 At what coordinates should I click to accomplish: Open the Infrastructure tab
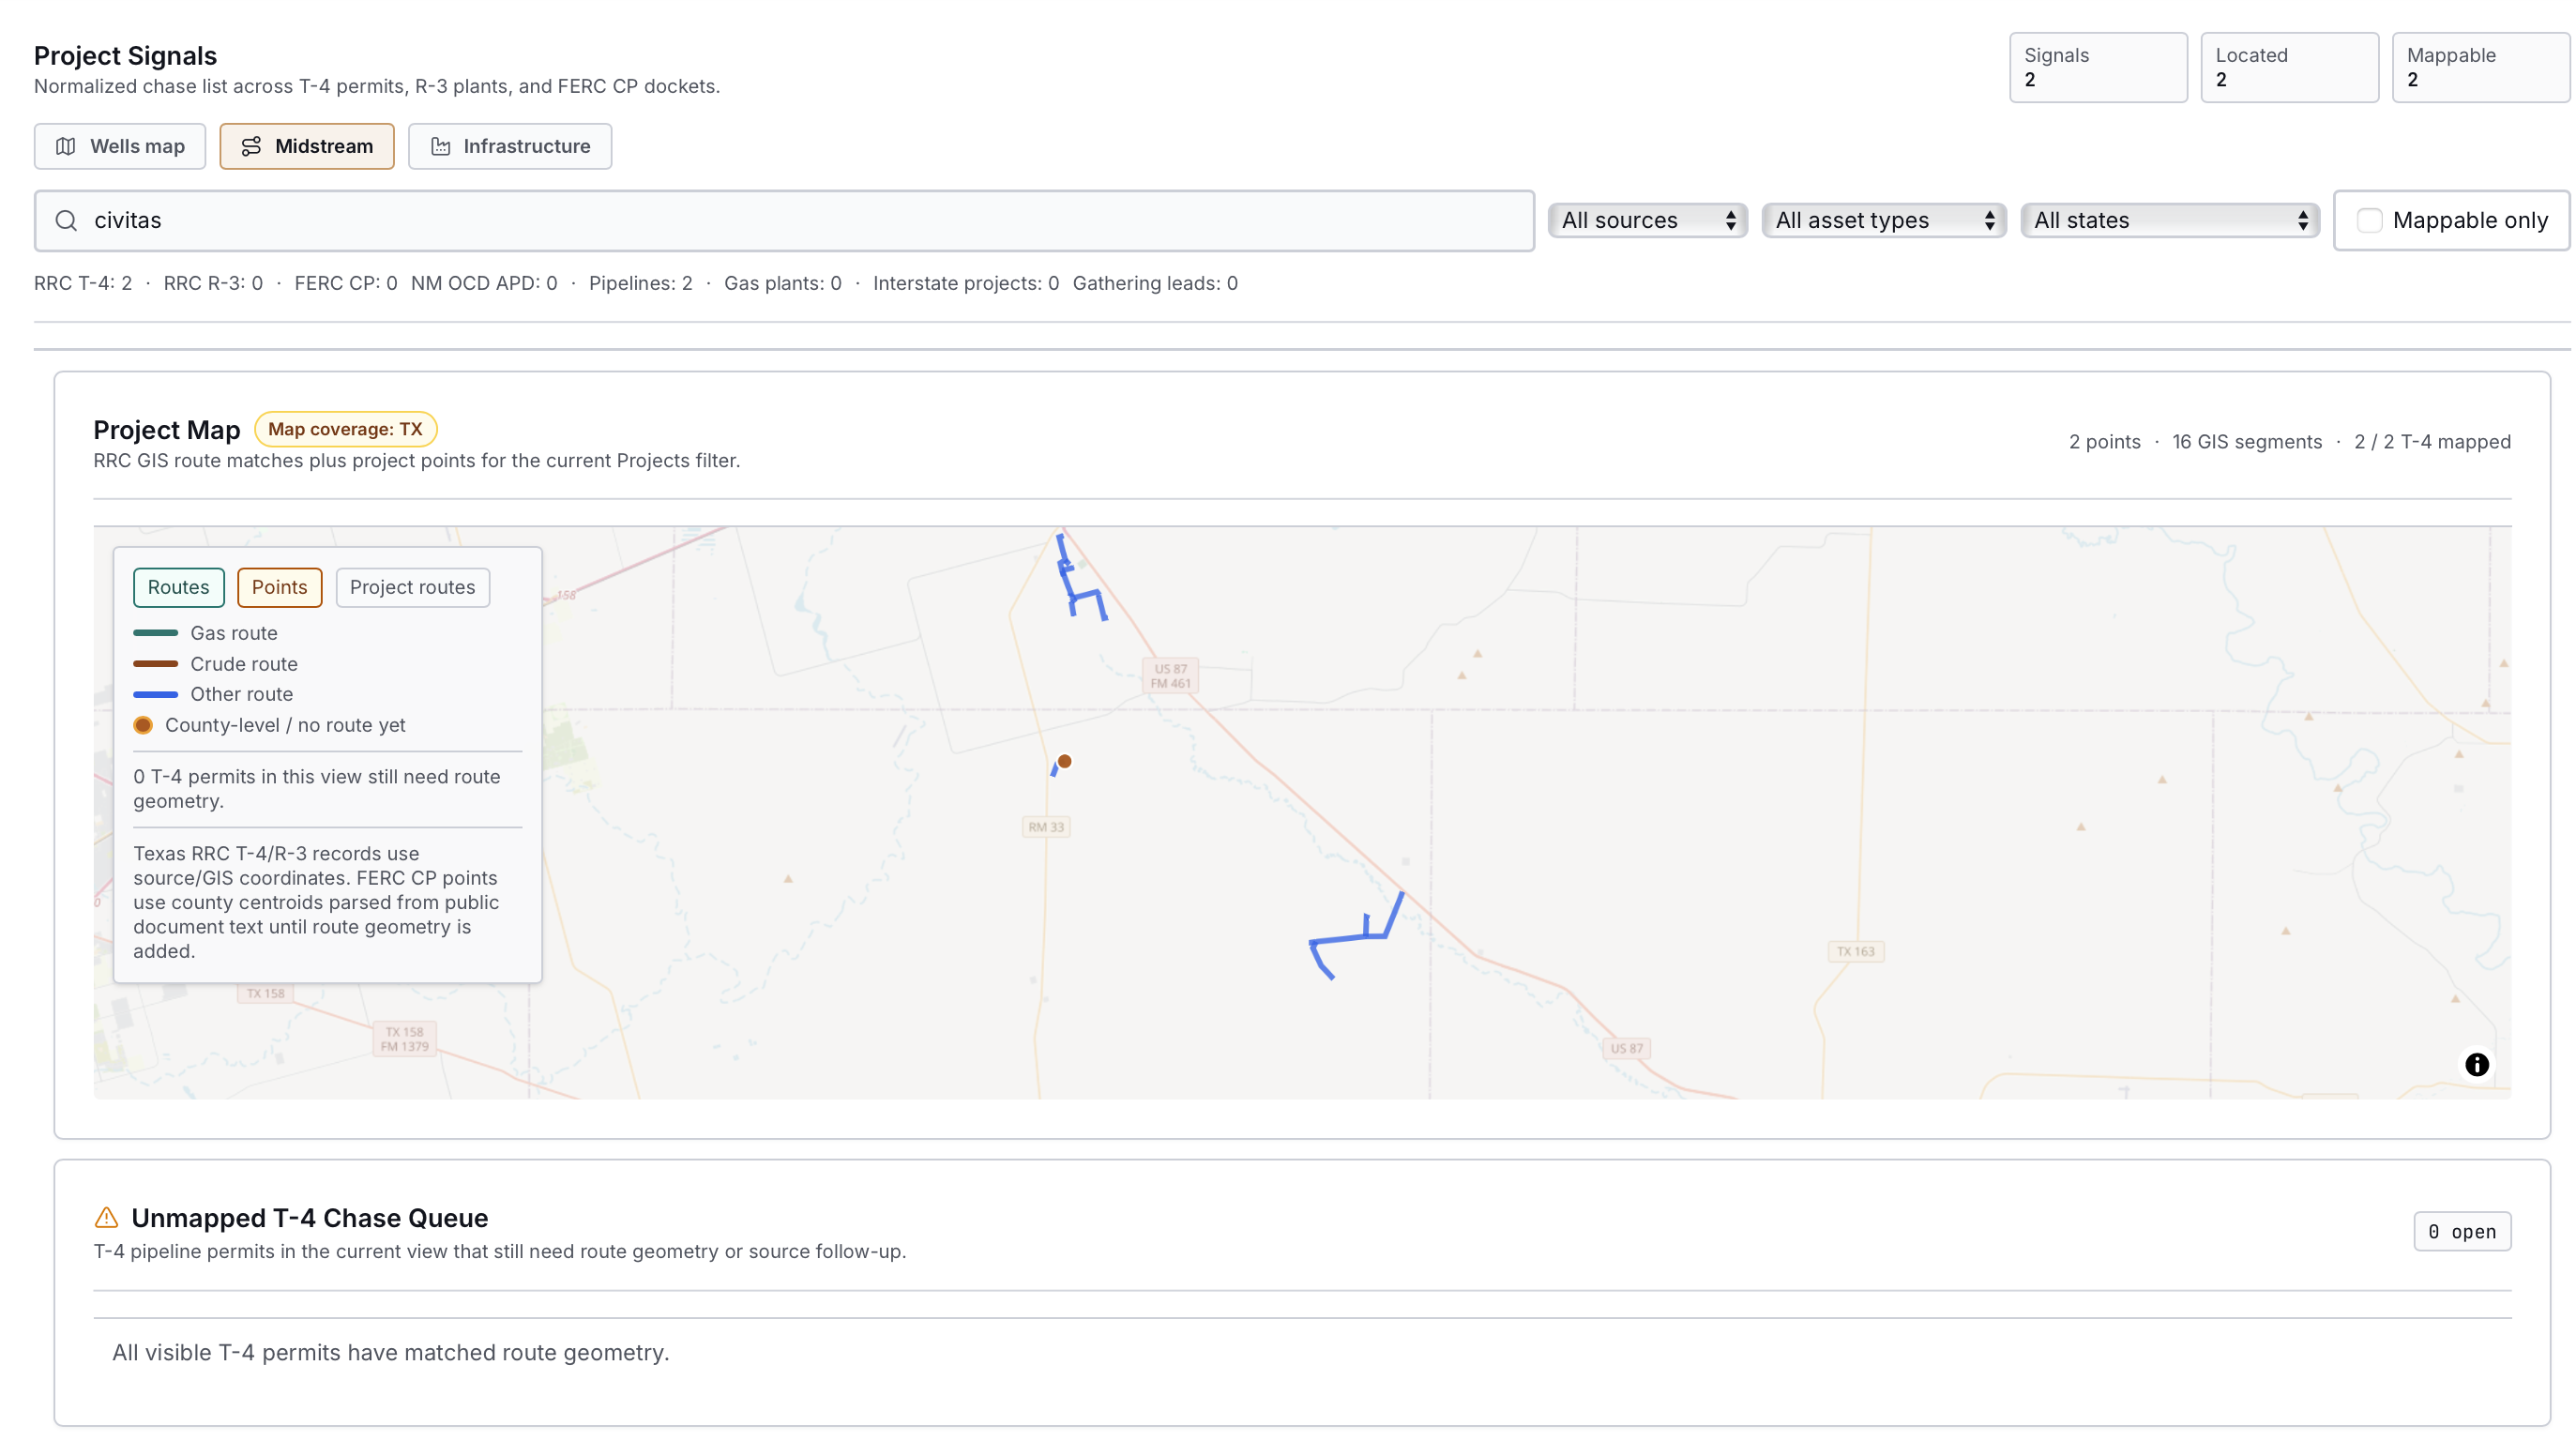click(510, 146)
